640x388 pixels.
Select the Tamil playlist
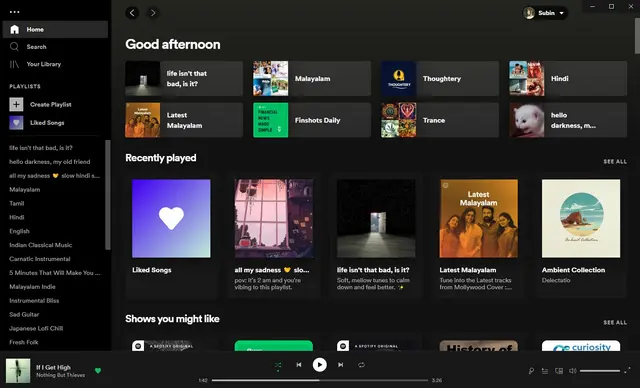(17, 203)
